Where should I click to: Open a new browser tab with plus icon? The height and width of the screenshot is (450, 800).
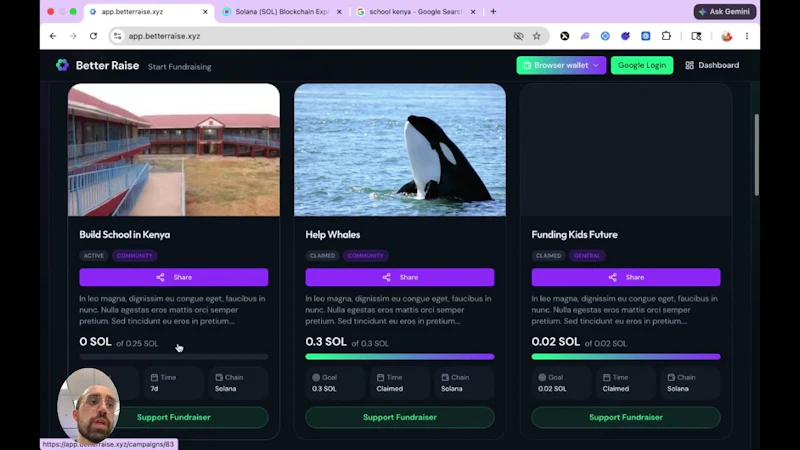[493, 11]
